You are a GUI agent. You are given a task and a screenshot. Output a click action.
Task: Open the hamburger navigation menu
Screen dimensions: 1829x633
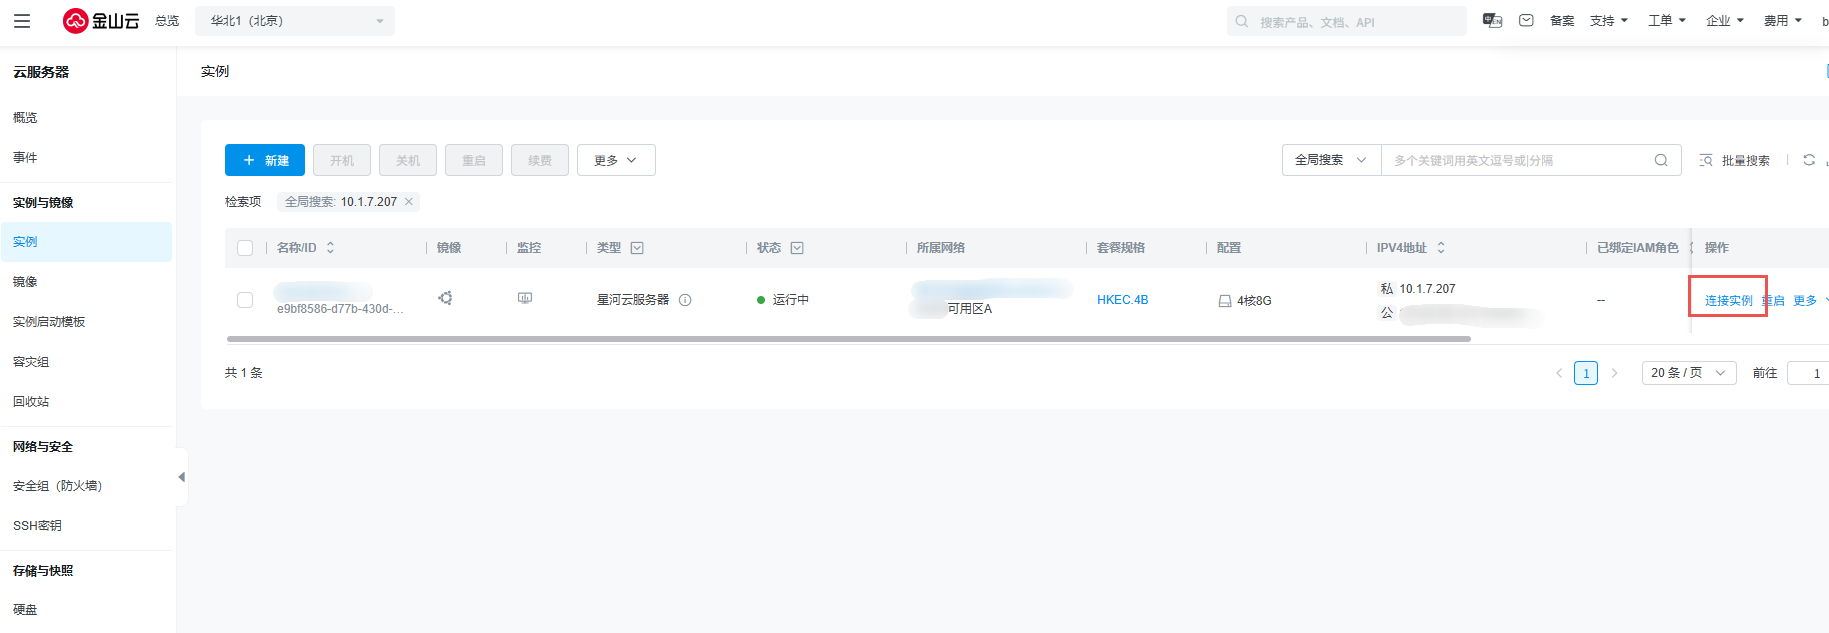pyautogui.click(x=22, y=21)
